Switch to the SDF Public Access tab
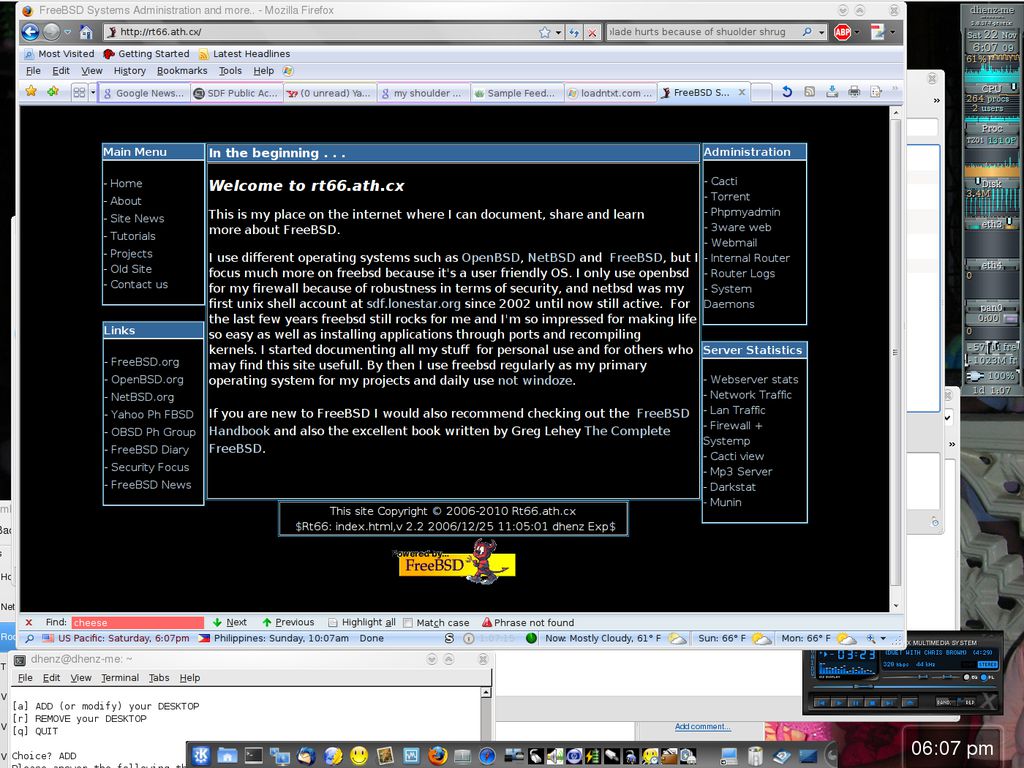 (236, 93)
